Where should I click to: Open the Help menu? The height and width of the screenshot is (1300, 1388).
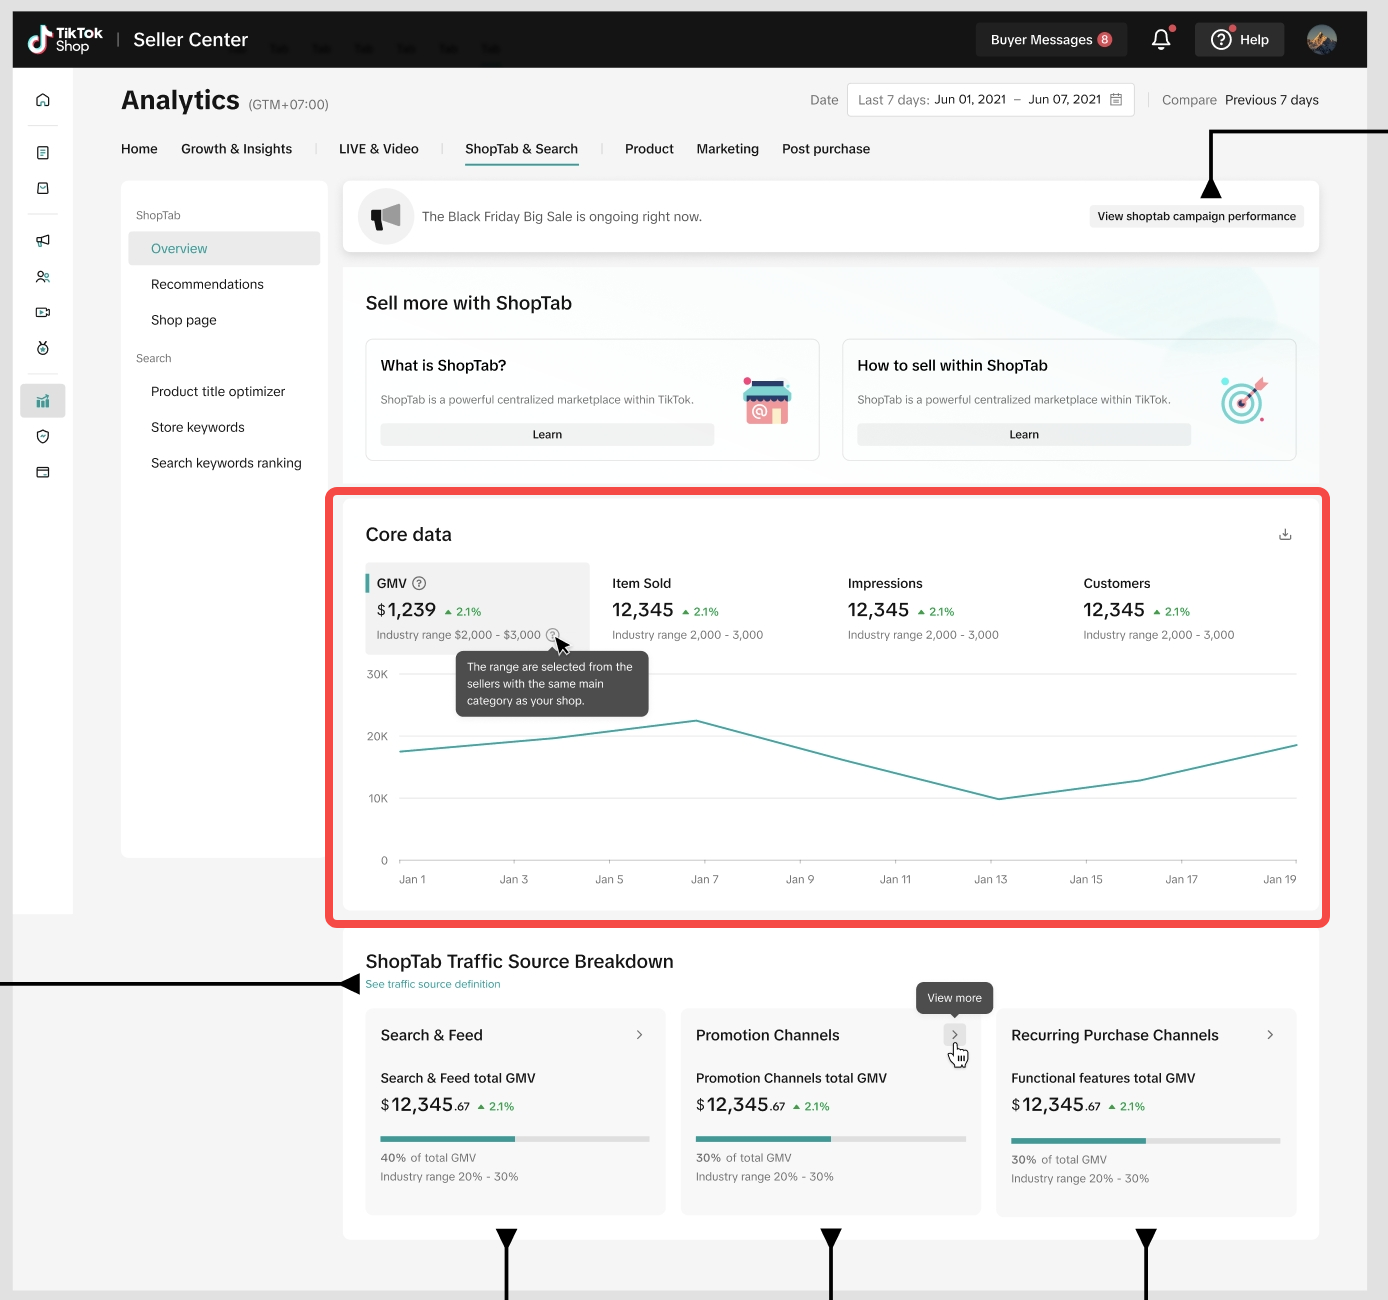point(1240,40)
